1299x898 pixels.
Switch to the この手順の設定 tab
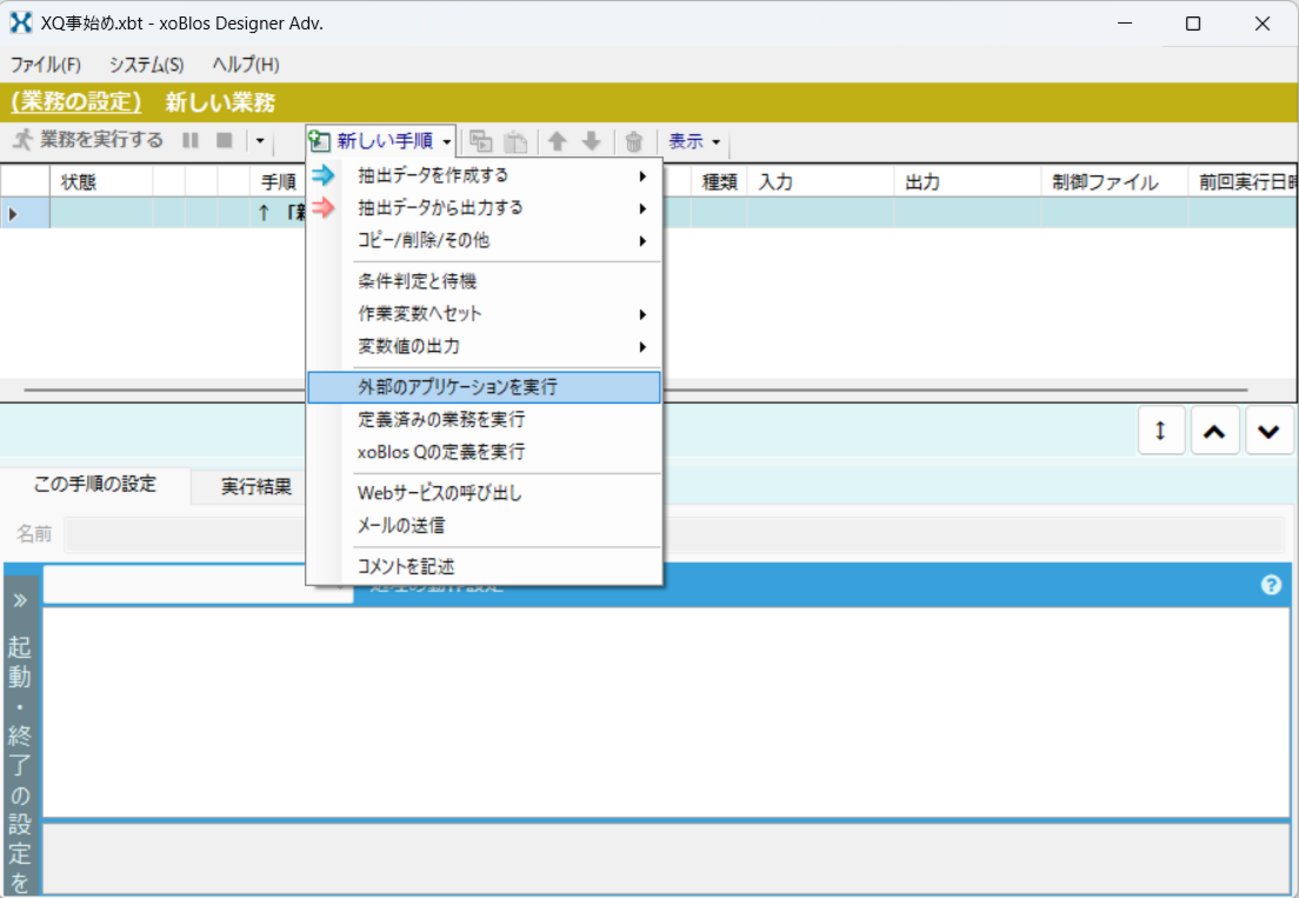(95, 485)
